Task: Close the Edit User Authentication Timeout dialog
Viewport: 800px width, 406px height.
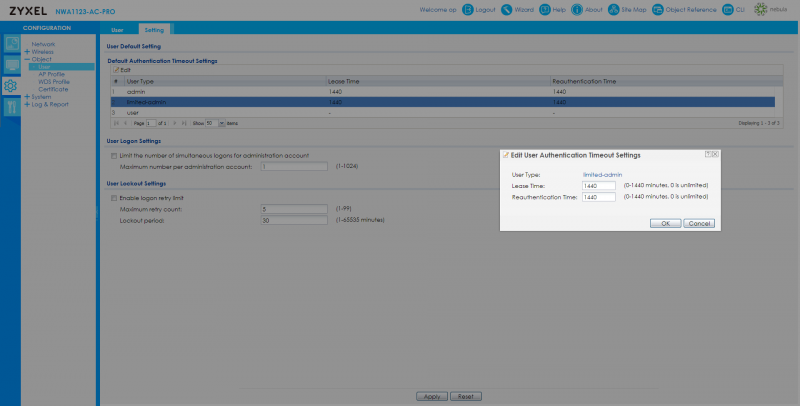Action: [715, 154]
